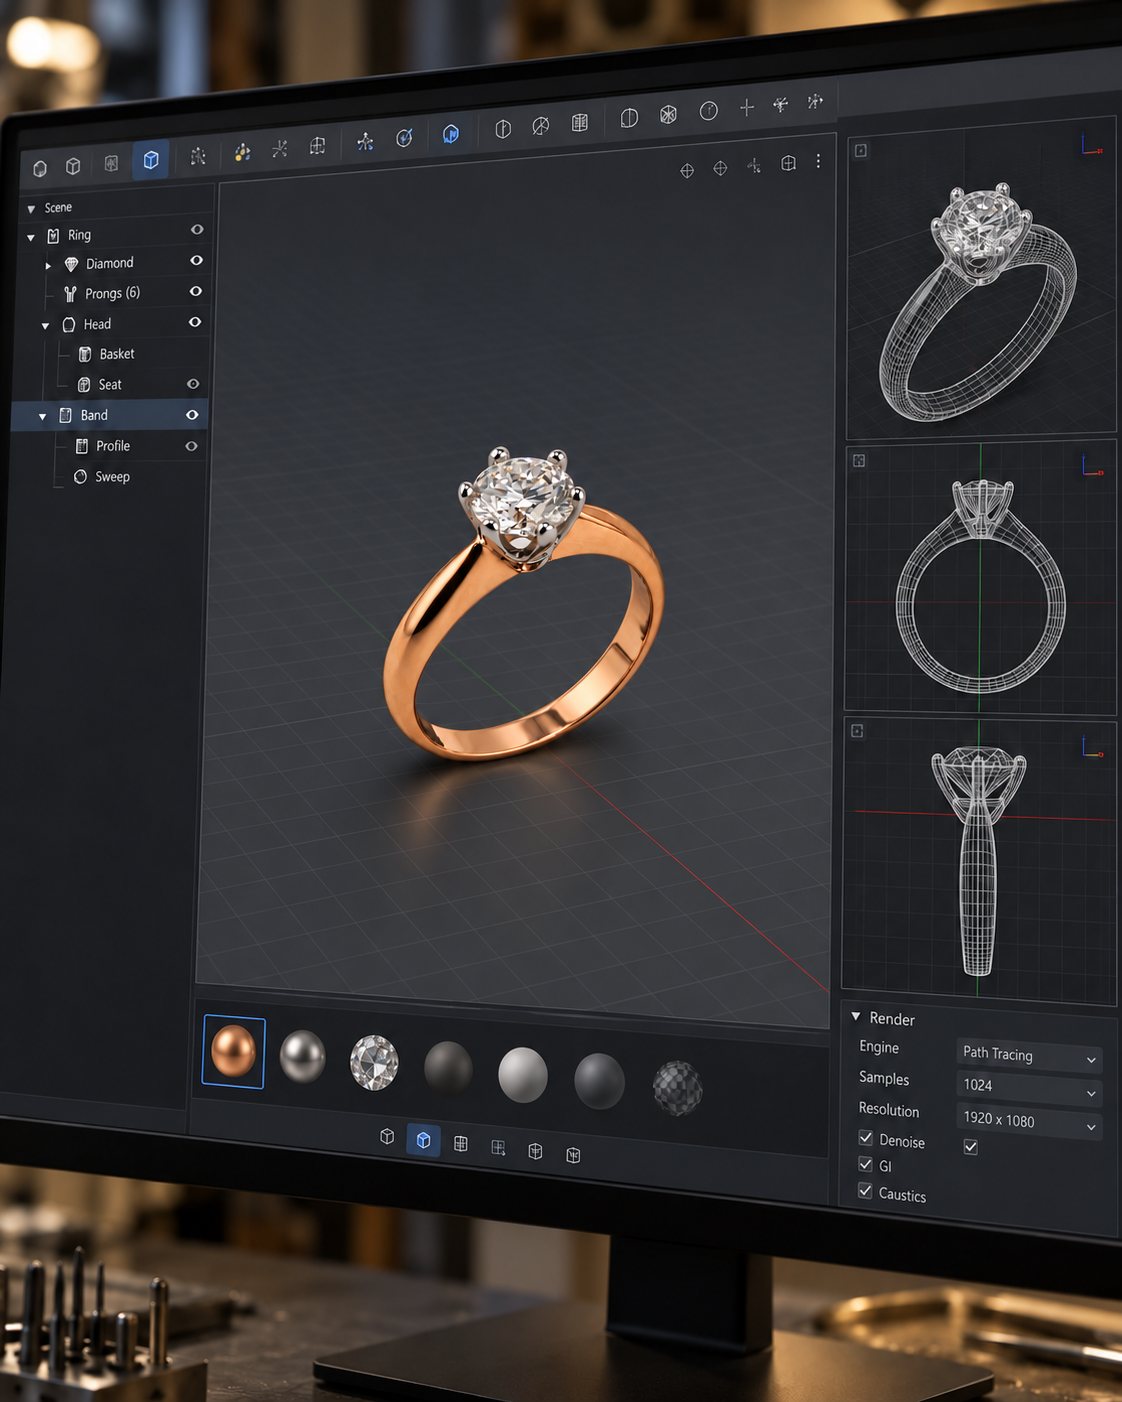Expand the Diamond node arrow
Image resolution: width=1122 pixels, height=1402 pixels.
[x=48, y=266]
